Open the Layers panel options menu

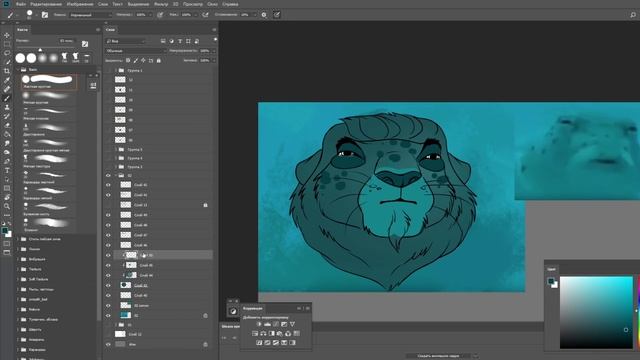pos(214,30)
